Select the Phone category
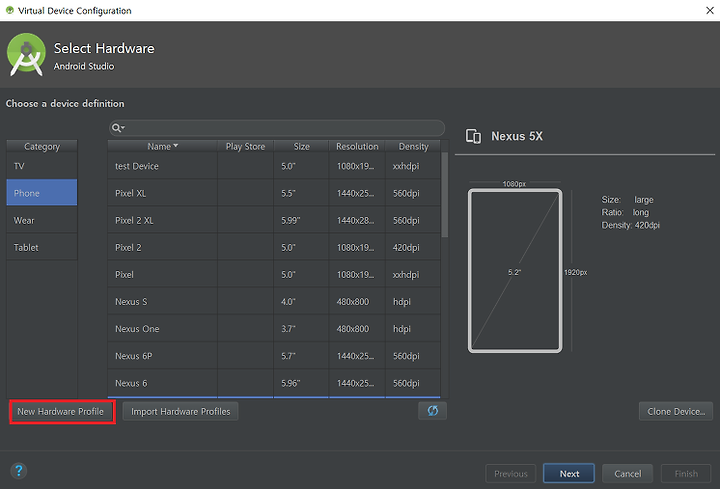This screenshot has width=720, height=489. pos(42,193)
